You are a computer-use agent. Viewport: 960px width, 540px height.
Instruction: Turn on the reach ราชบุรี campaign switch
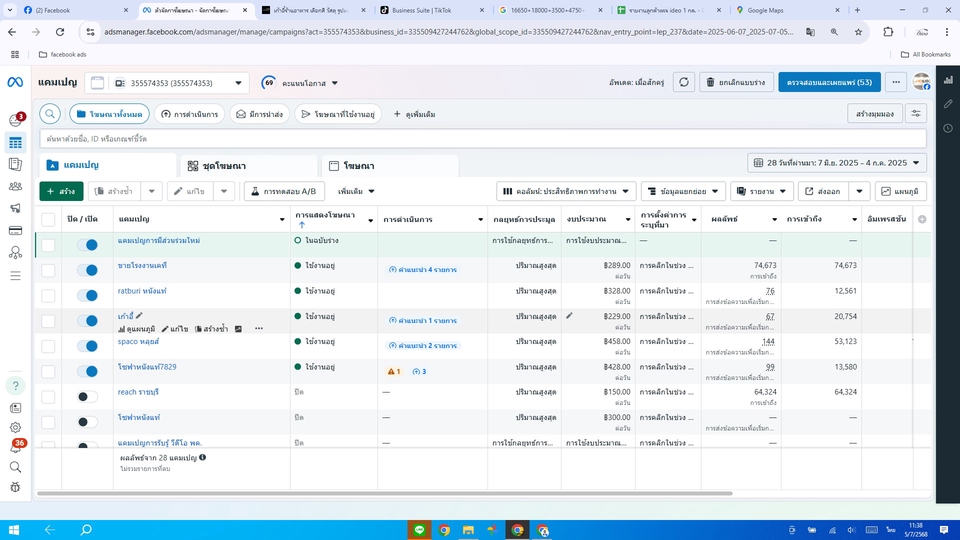88,397
